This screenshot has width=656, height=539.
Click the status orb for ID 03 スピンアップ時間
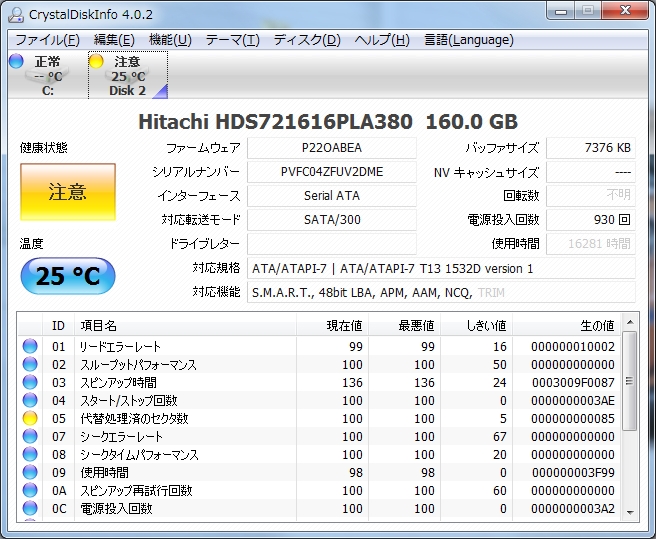pos(30,382)
